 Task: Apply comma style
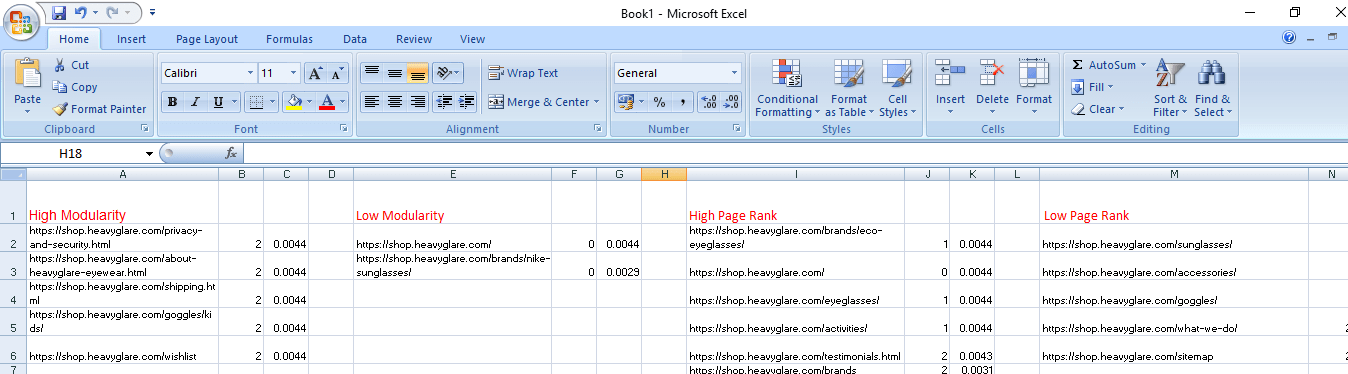coord(682,102)
